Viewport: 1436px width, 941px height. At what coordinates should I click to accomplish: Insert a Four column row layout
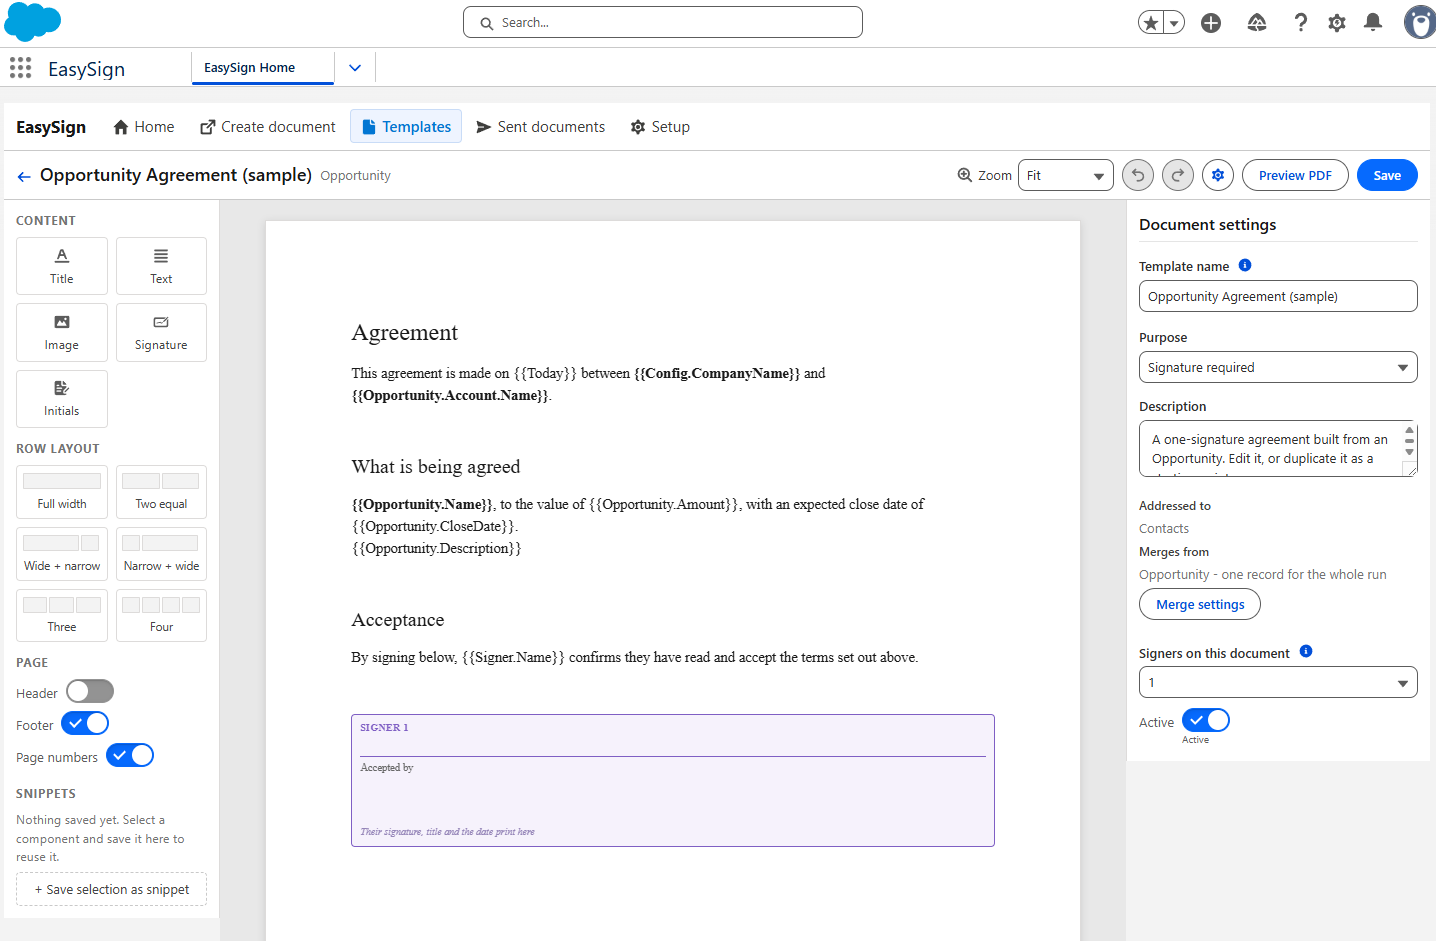coord(161,615)
